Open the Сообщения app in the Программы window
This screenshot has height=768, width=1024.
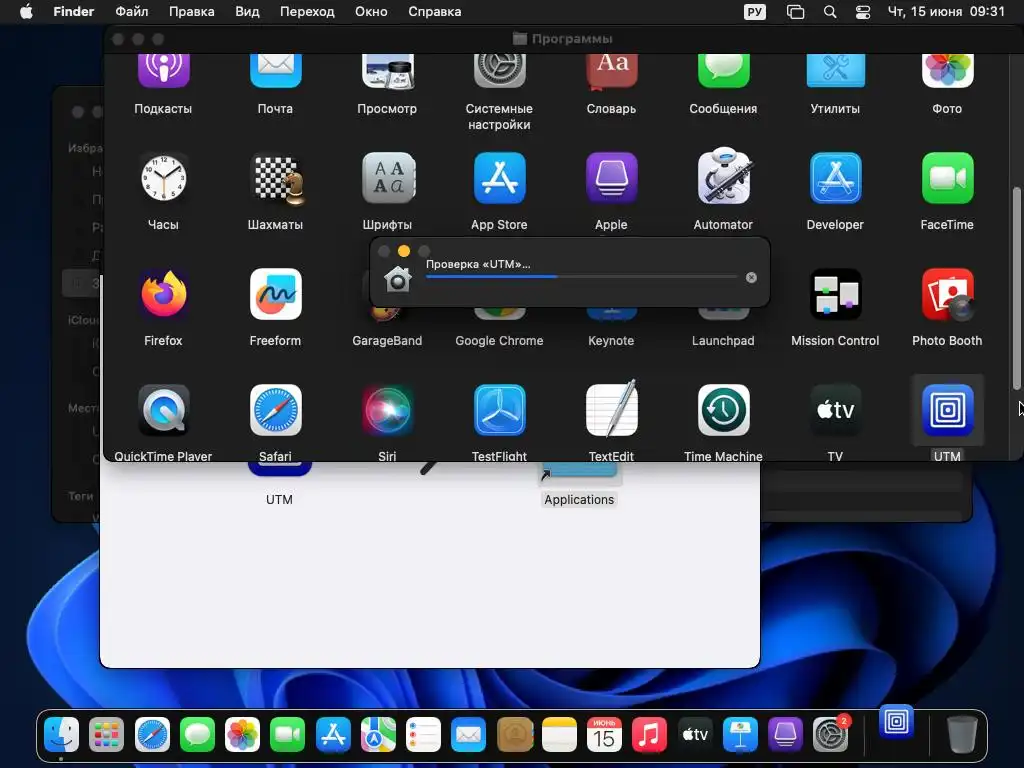tap(723, 71)
